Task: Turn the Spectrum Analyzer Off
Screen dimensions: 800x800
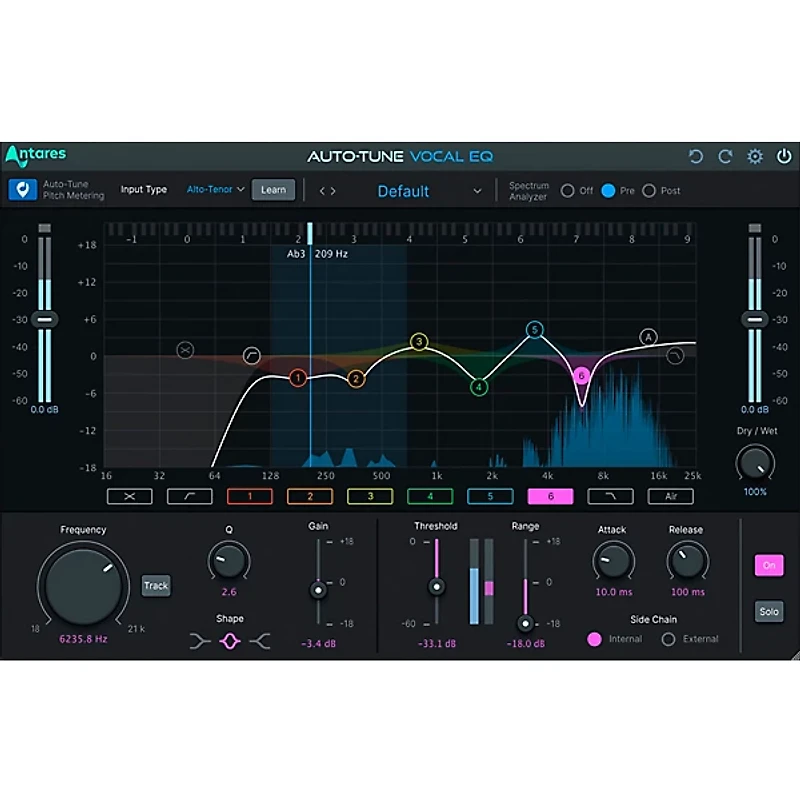Action: [x=570, y=190]
